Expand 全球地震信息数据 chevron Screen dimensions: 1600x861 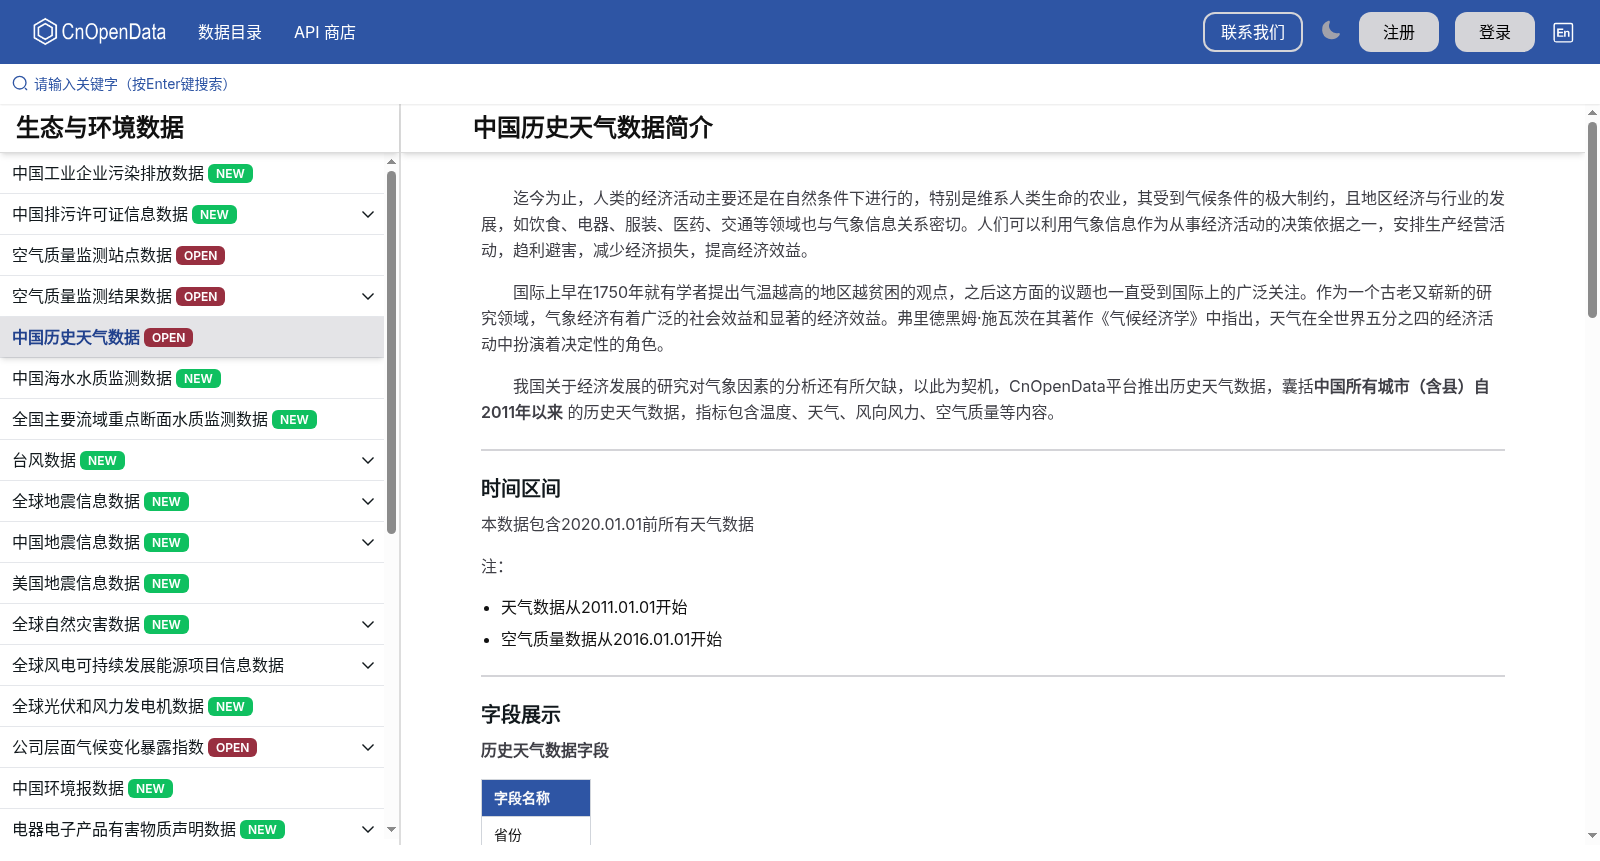(x=368, y=501)
